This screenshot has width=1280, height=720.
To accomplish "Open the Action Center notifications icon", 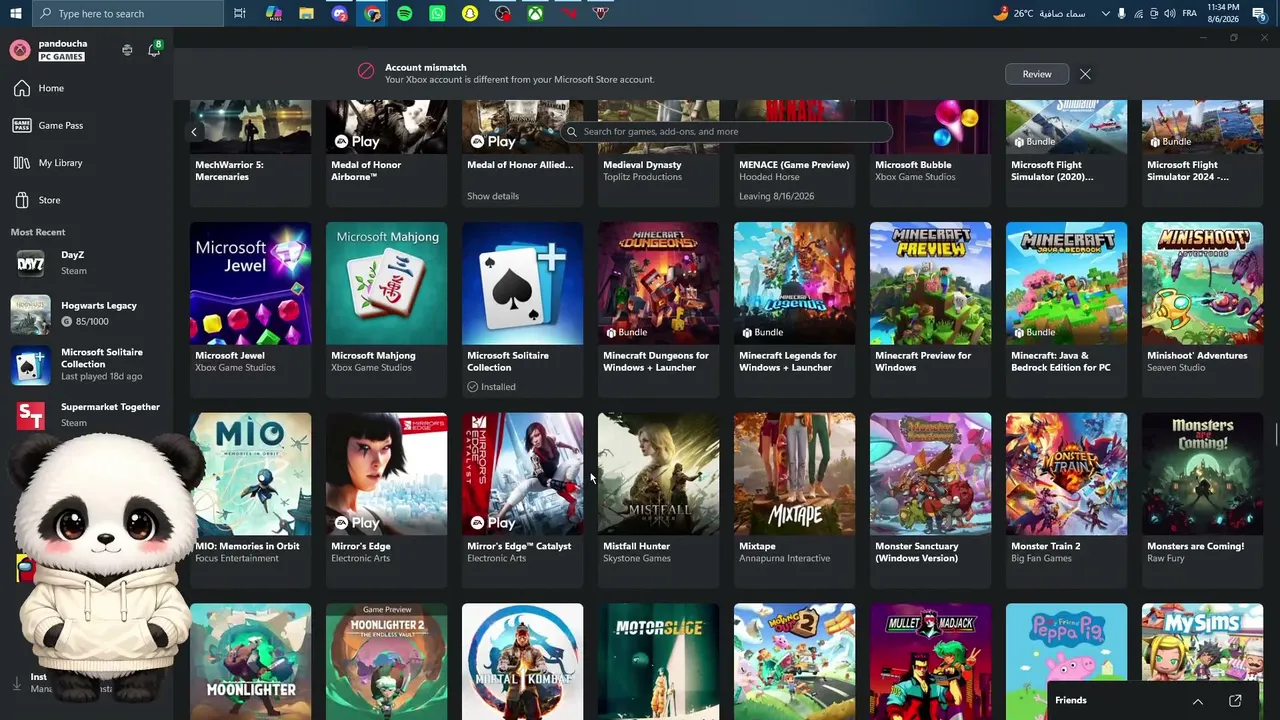I will pyautogui.click(x=1259, y=13).
